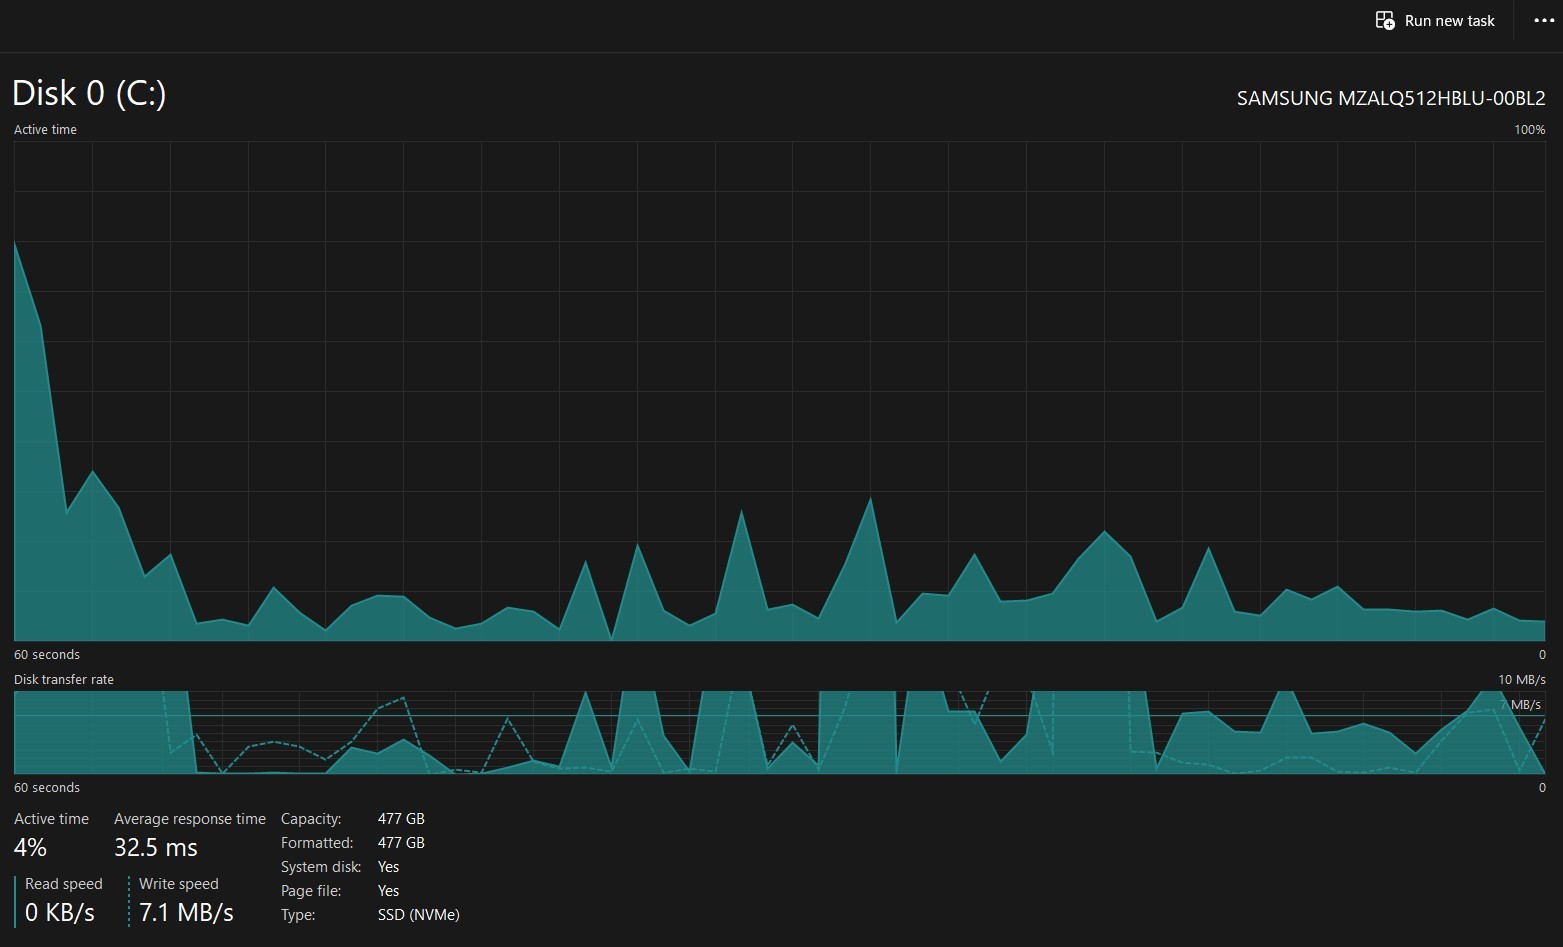Click inside the Active time graph
This screenshot has width=1563, height=947.
point(780,391)
